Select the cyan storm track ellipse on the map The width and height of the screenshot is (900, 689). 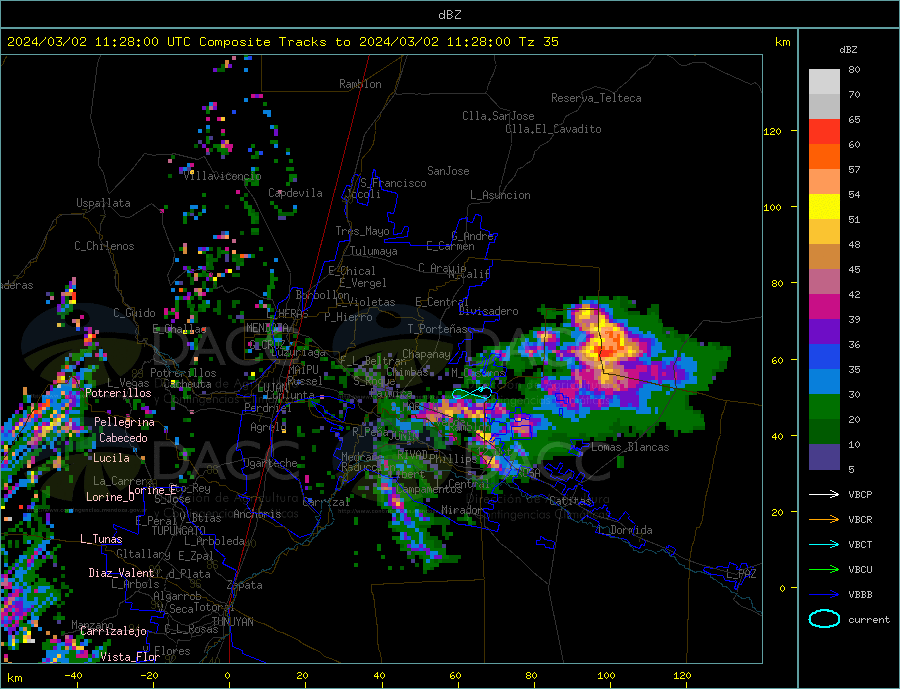click(x=472, y=393)
